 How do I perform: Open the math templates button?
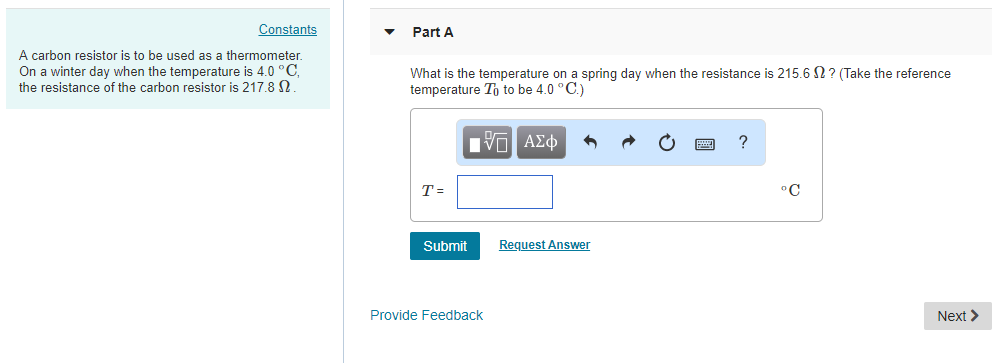click(x=488, y=143)
